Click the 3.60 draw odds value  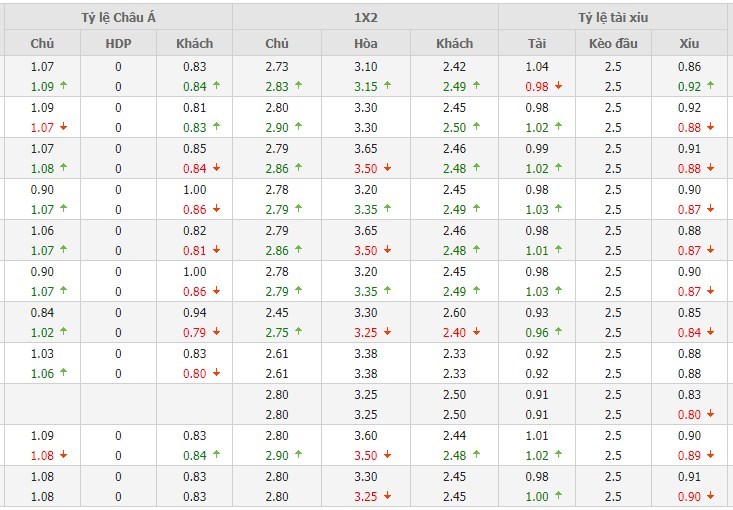366,436
